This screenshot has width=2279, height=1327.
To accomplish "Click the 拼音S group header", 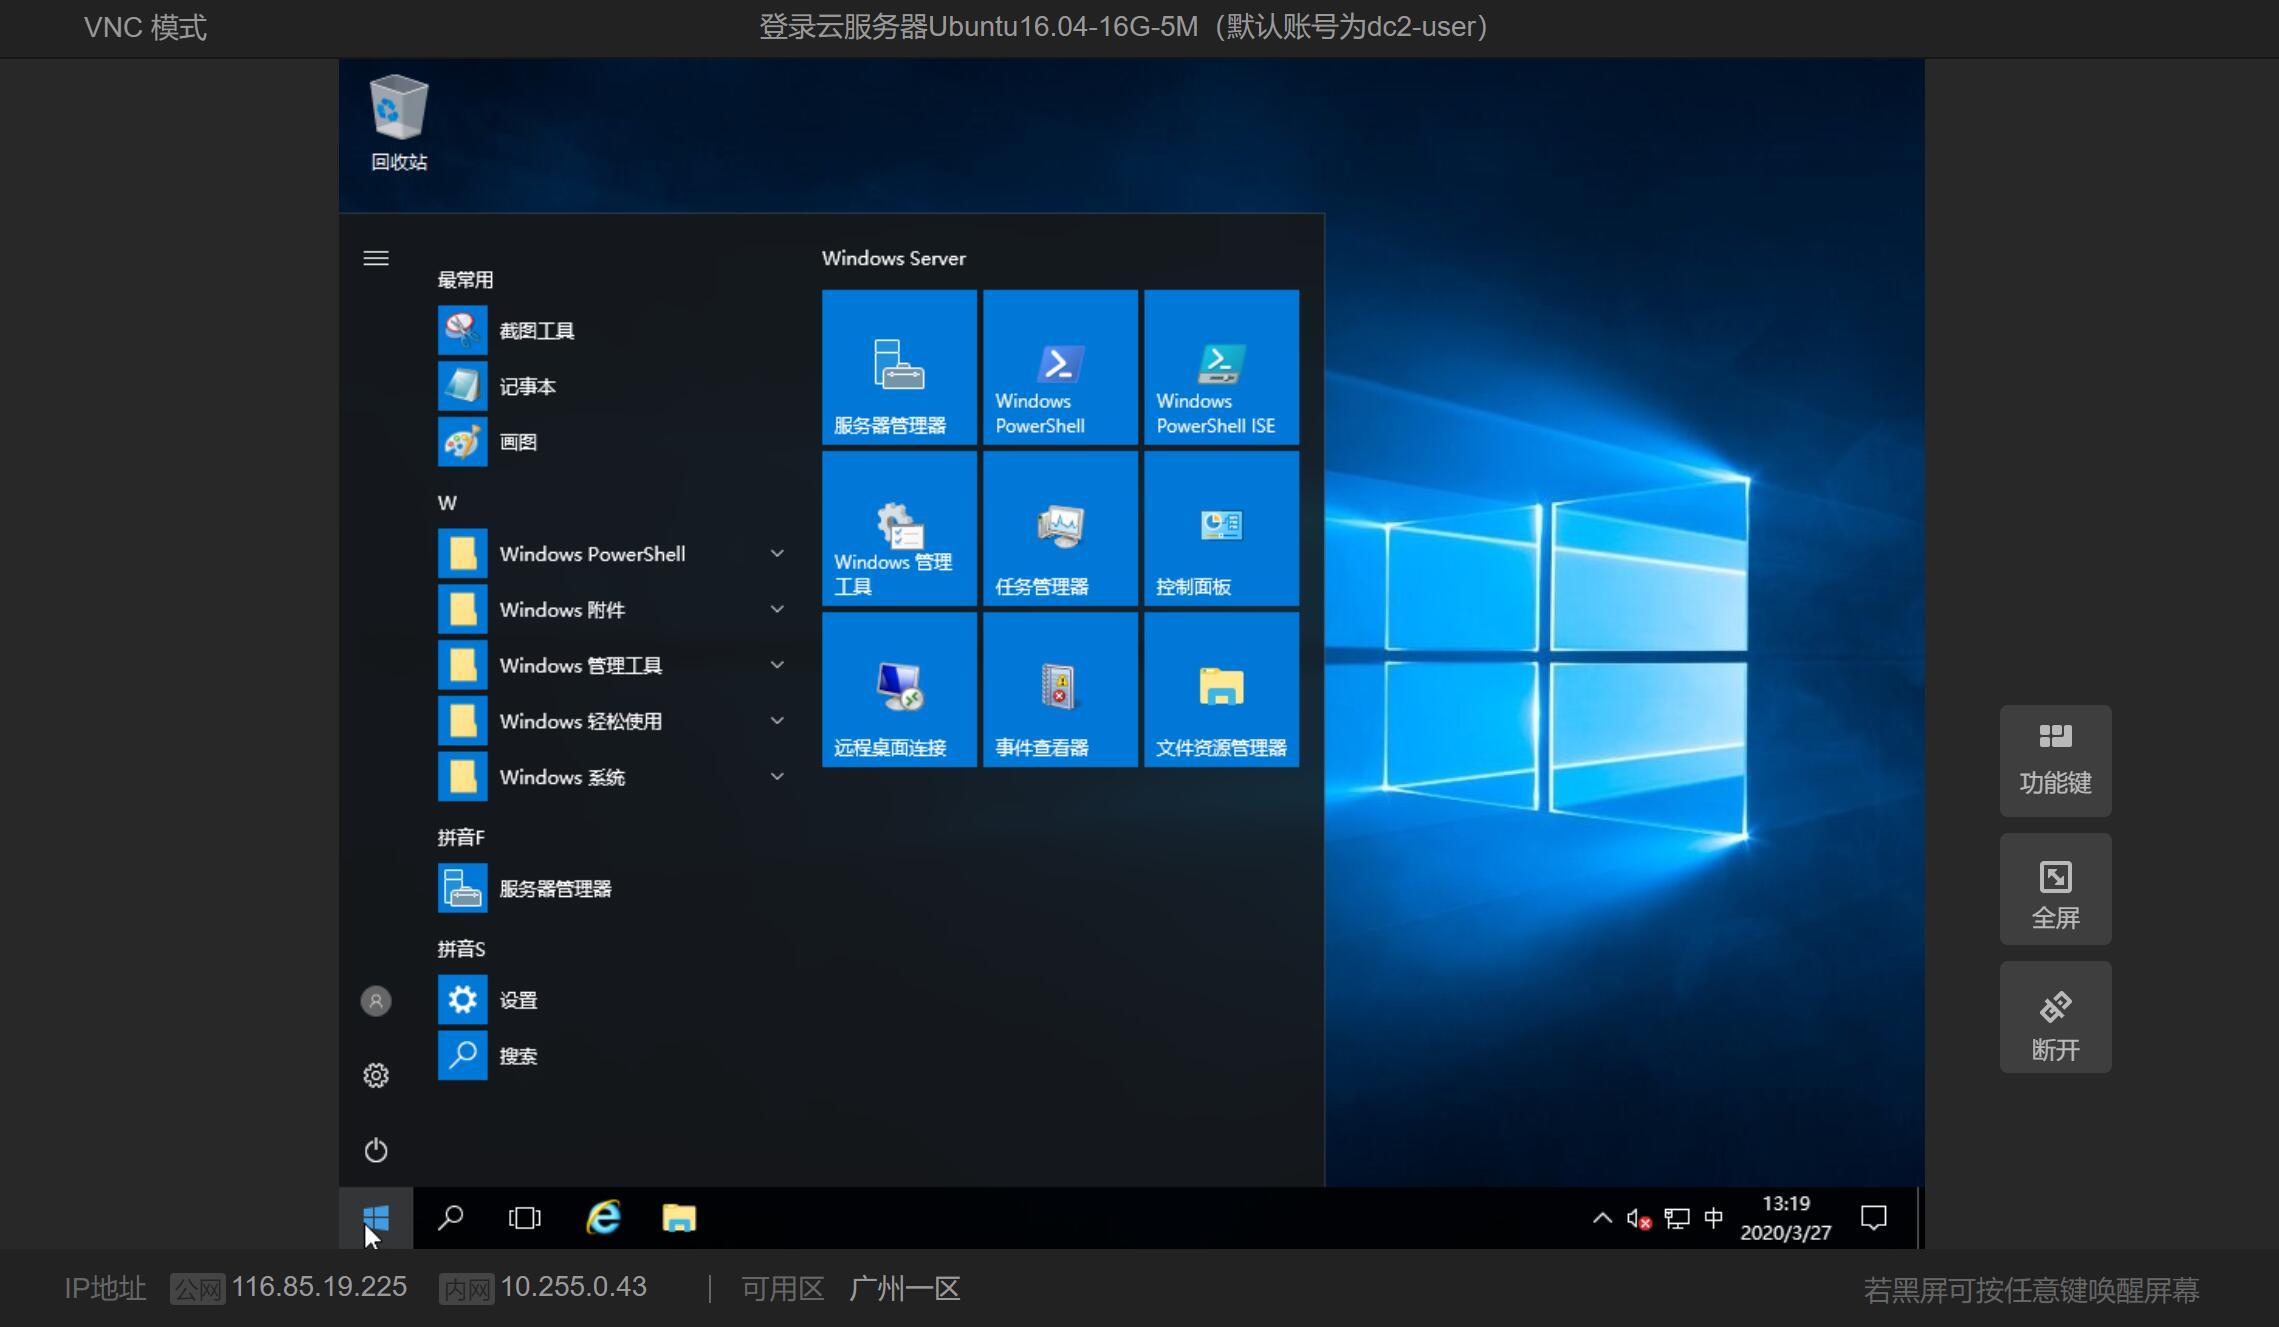I will coord(461,949).
